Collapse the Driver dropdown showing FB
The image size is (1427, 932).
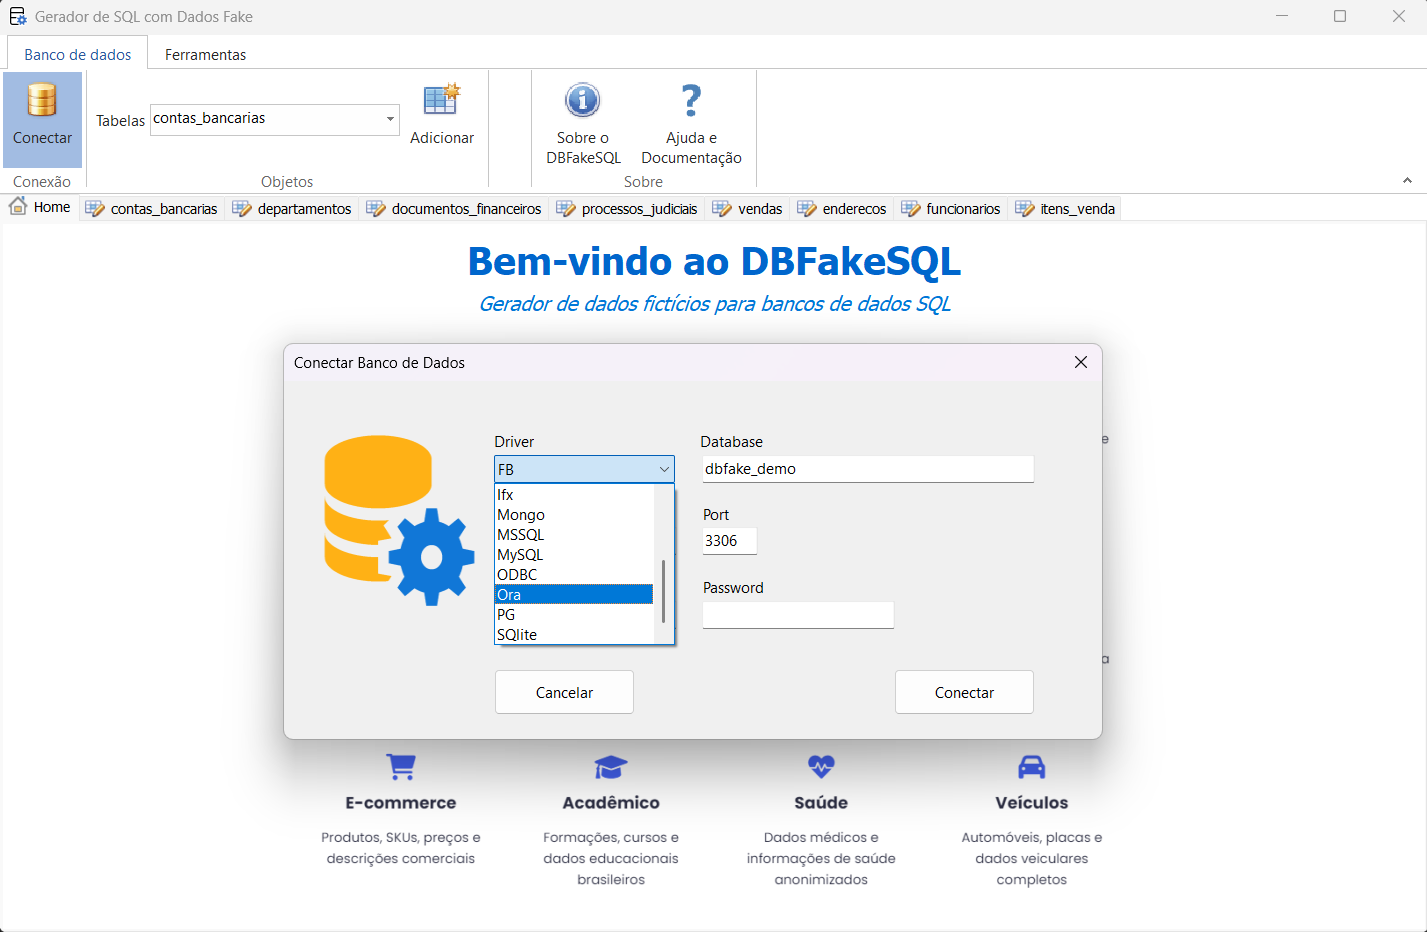point(664,469)
